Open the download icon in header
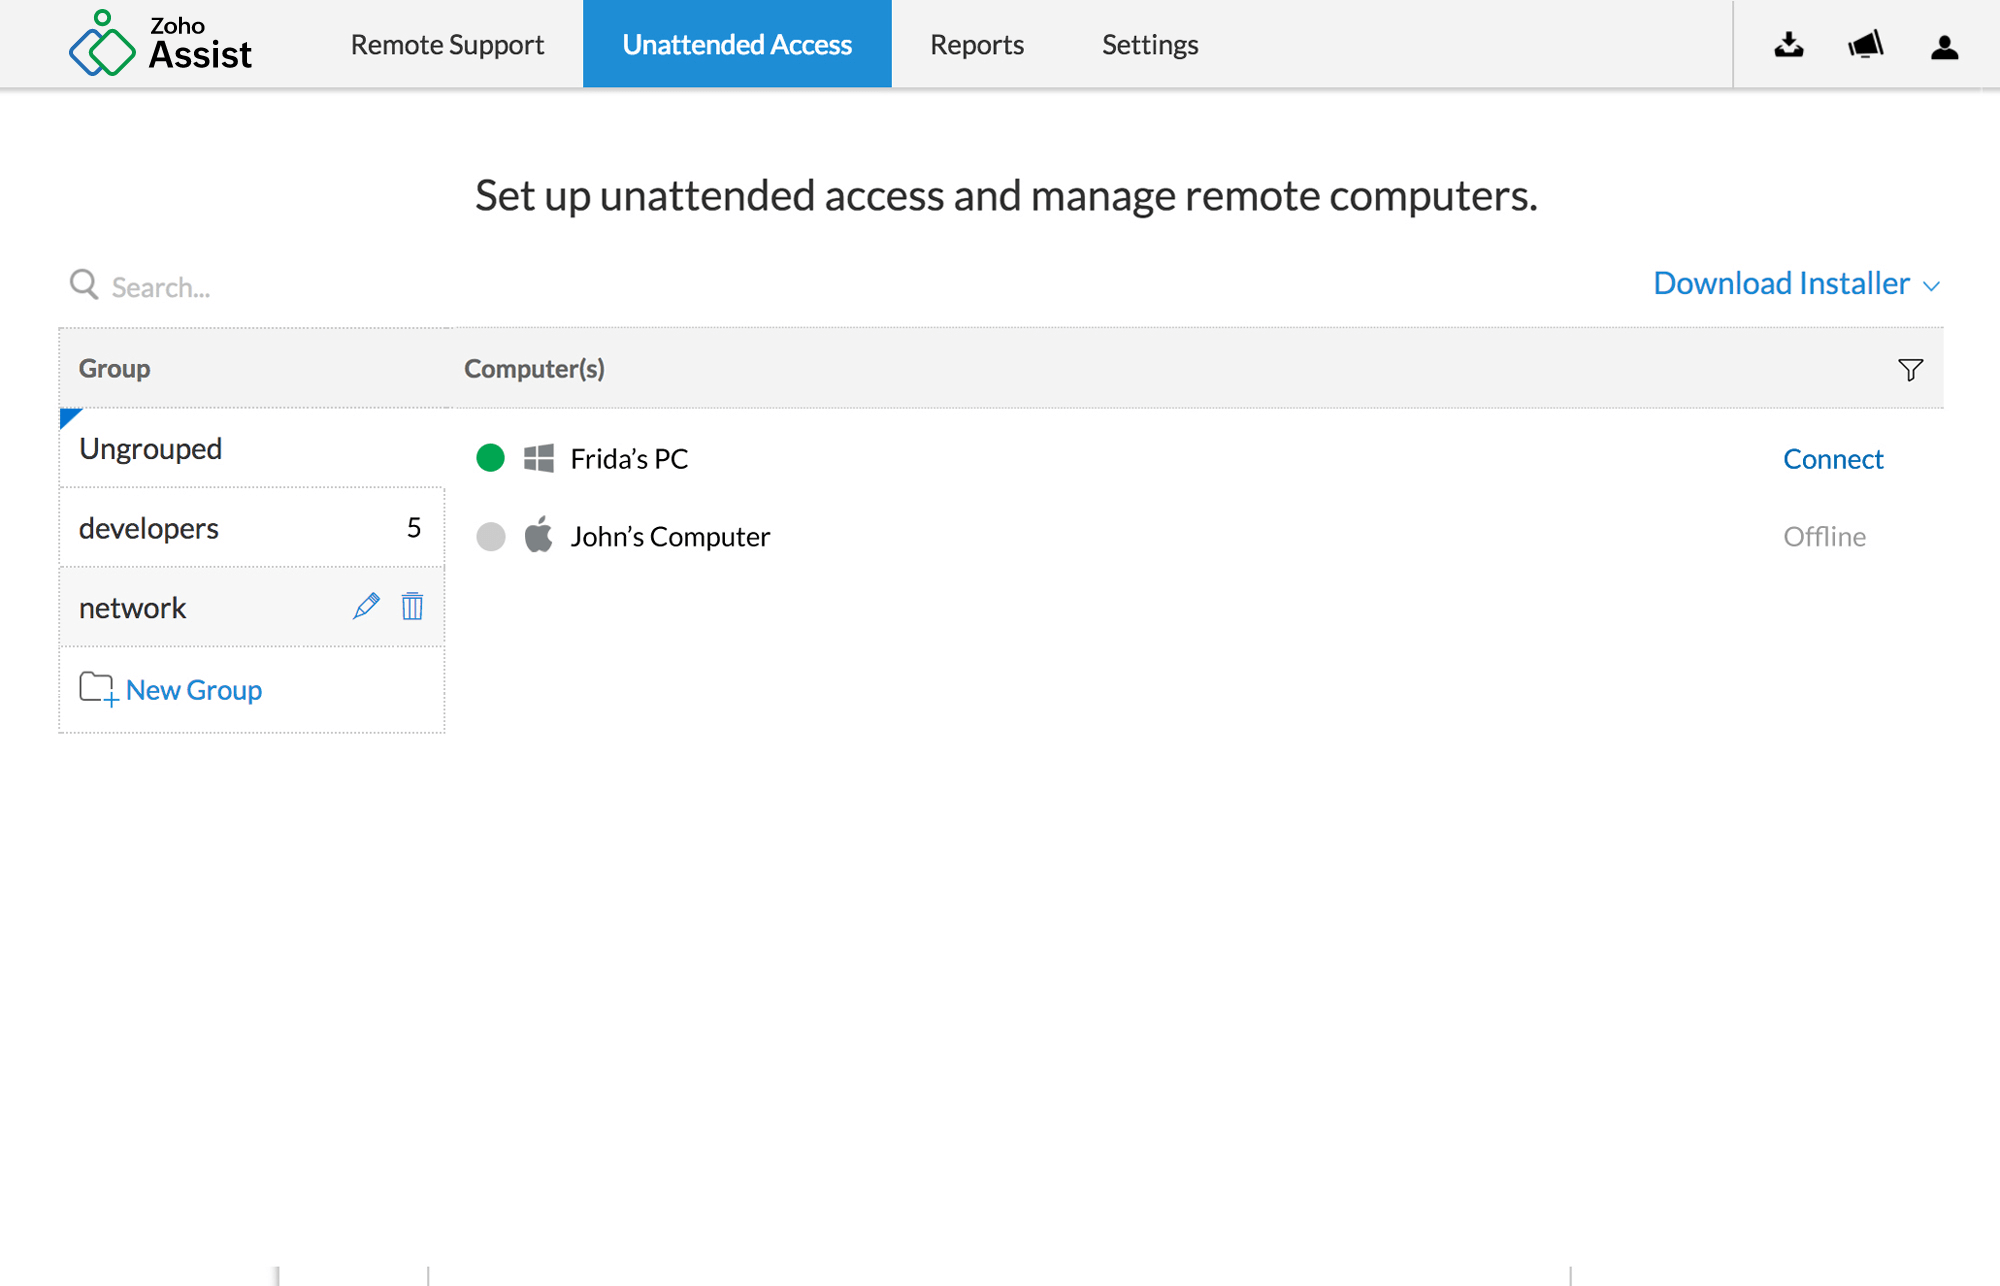 pyautogui.click(x=1789, y=45)
